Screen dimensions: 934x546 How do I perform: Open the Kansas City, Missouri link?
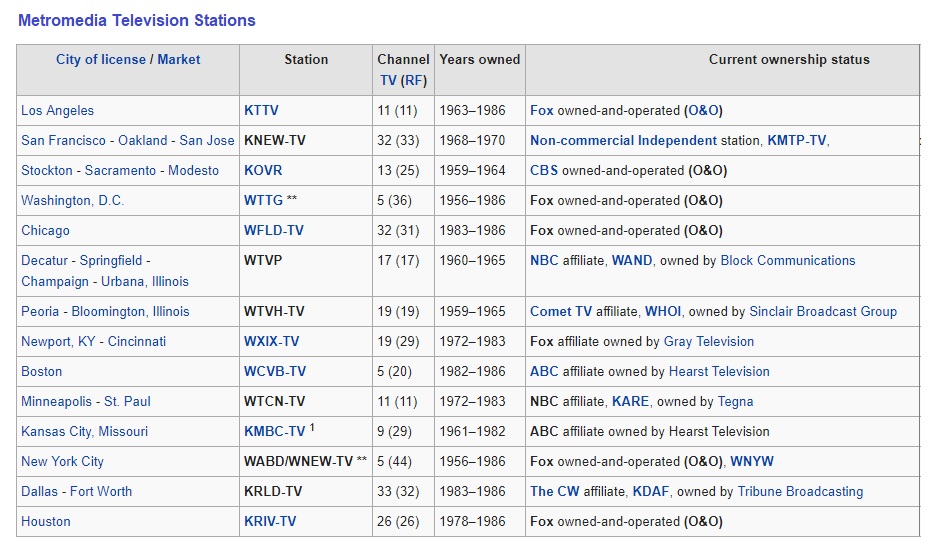pyautogui.click(x=84, y=432)
